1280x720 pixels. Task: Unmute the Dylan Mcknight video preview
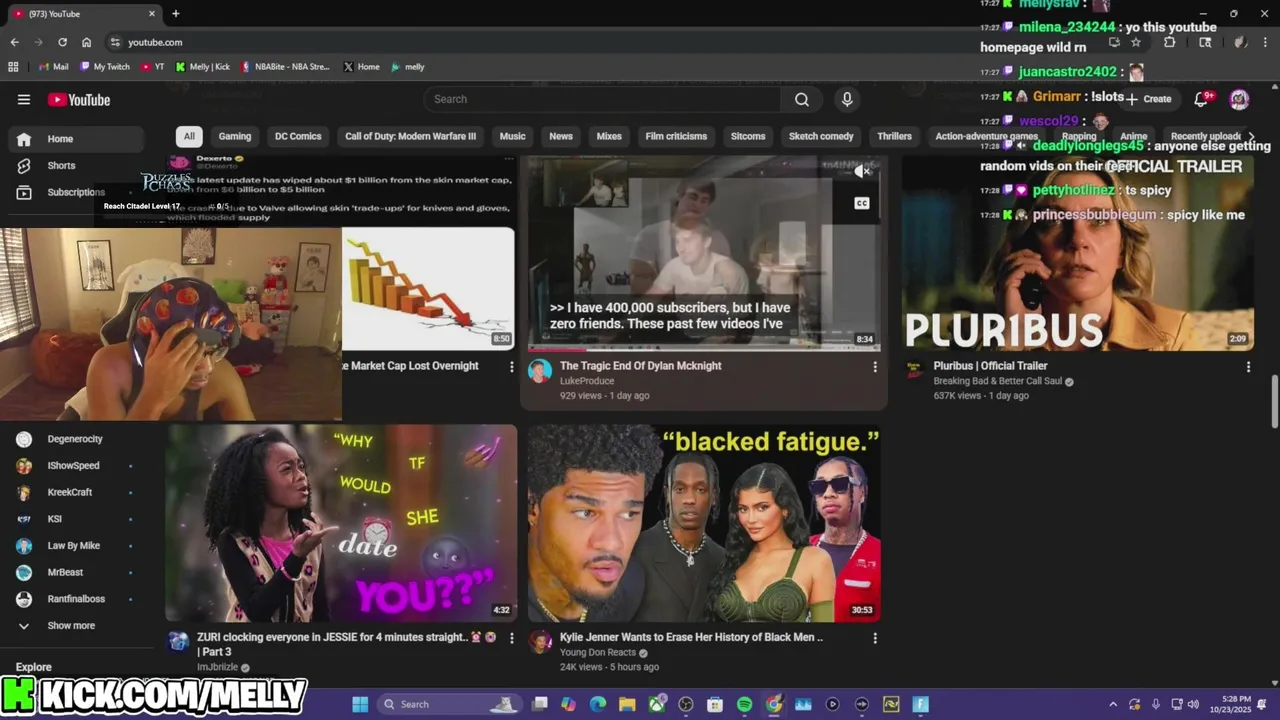[862, 172]
